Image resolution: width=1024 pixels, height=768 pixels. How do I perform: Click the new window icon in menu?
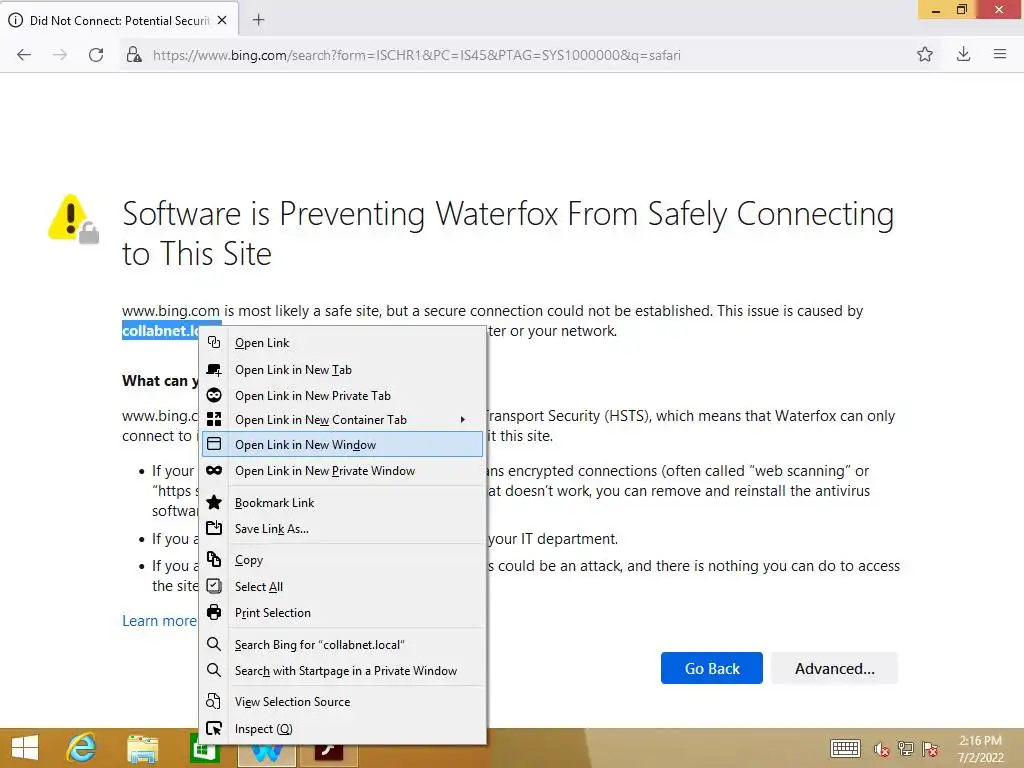click(x=214, y=444)
